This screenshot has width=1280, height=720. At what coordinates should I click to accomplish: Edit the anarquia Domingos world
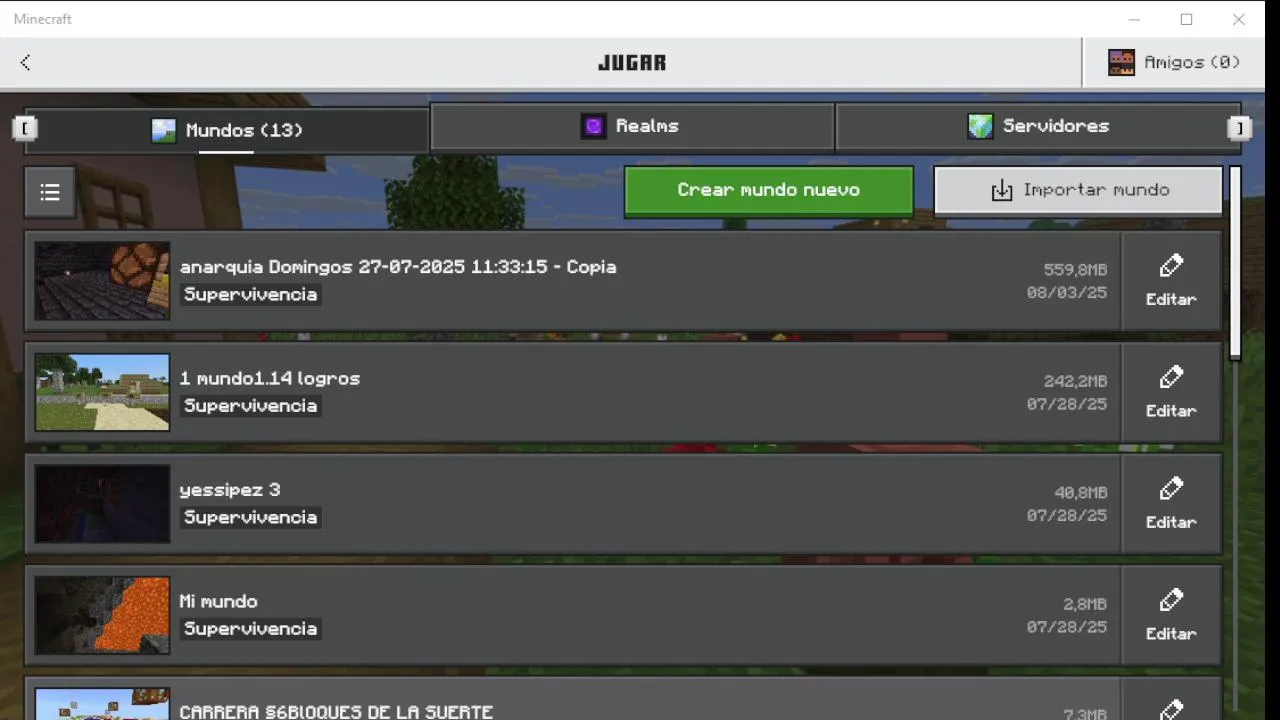pyautogui.click(x=1171, y=281)
